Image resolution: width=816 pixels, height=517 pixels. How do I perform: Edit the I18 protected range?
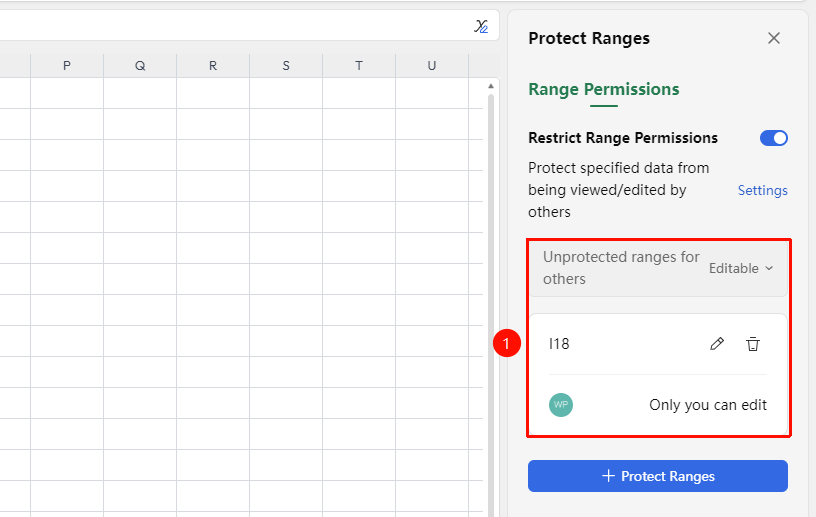(x=717, y=344)
